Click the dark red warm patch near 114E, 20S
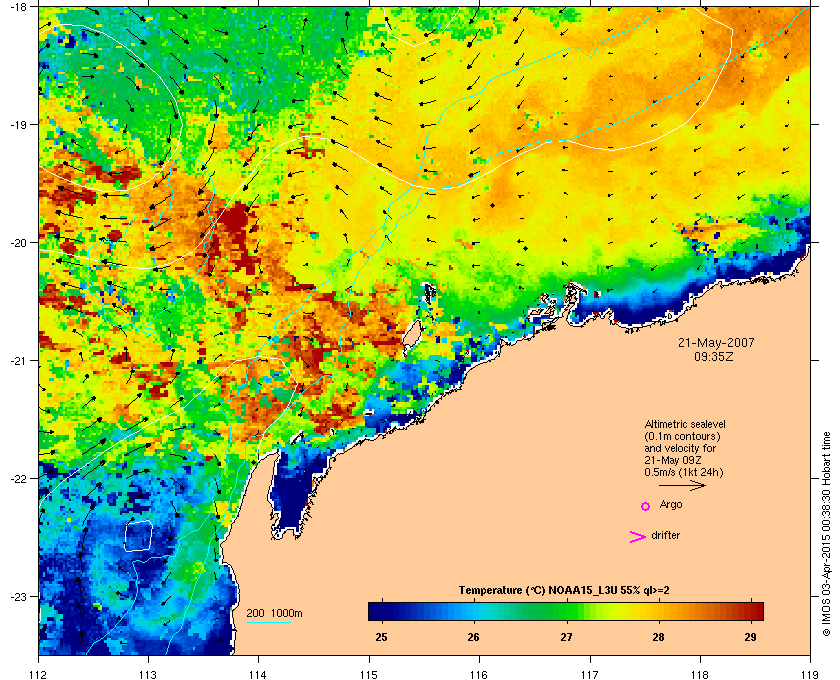 [234, 220]
